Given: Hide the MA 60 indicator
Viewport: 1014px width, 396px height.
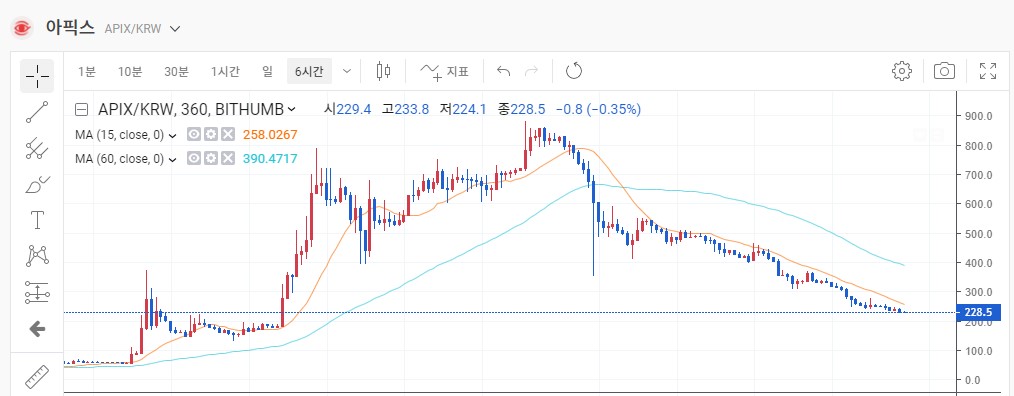Looking at the screenshot, I should 193,159.
